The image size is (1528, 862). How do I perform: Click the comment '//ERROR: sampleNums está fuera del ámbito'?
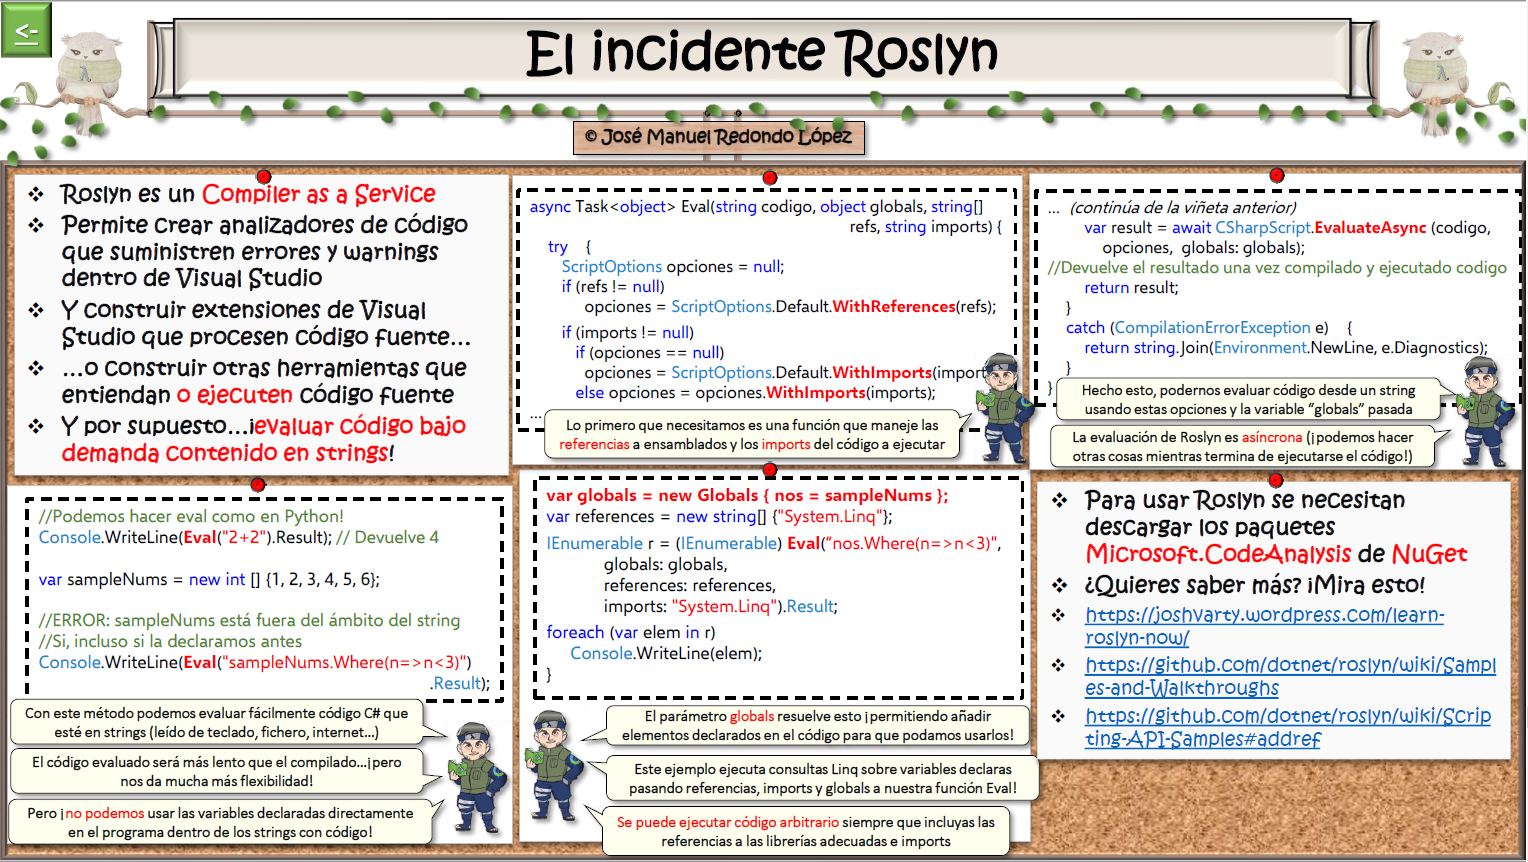(x=249, y=621)
